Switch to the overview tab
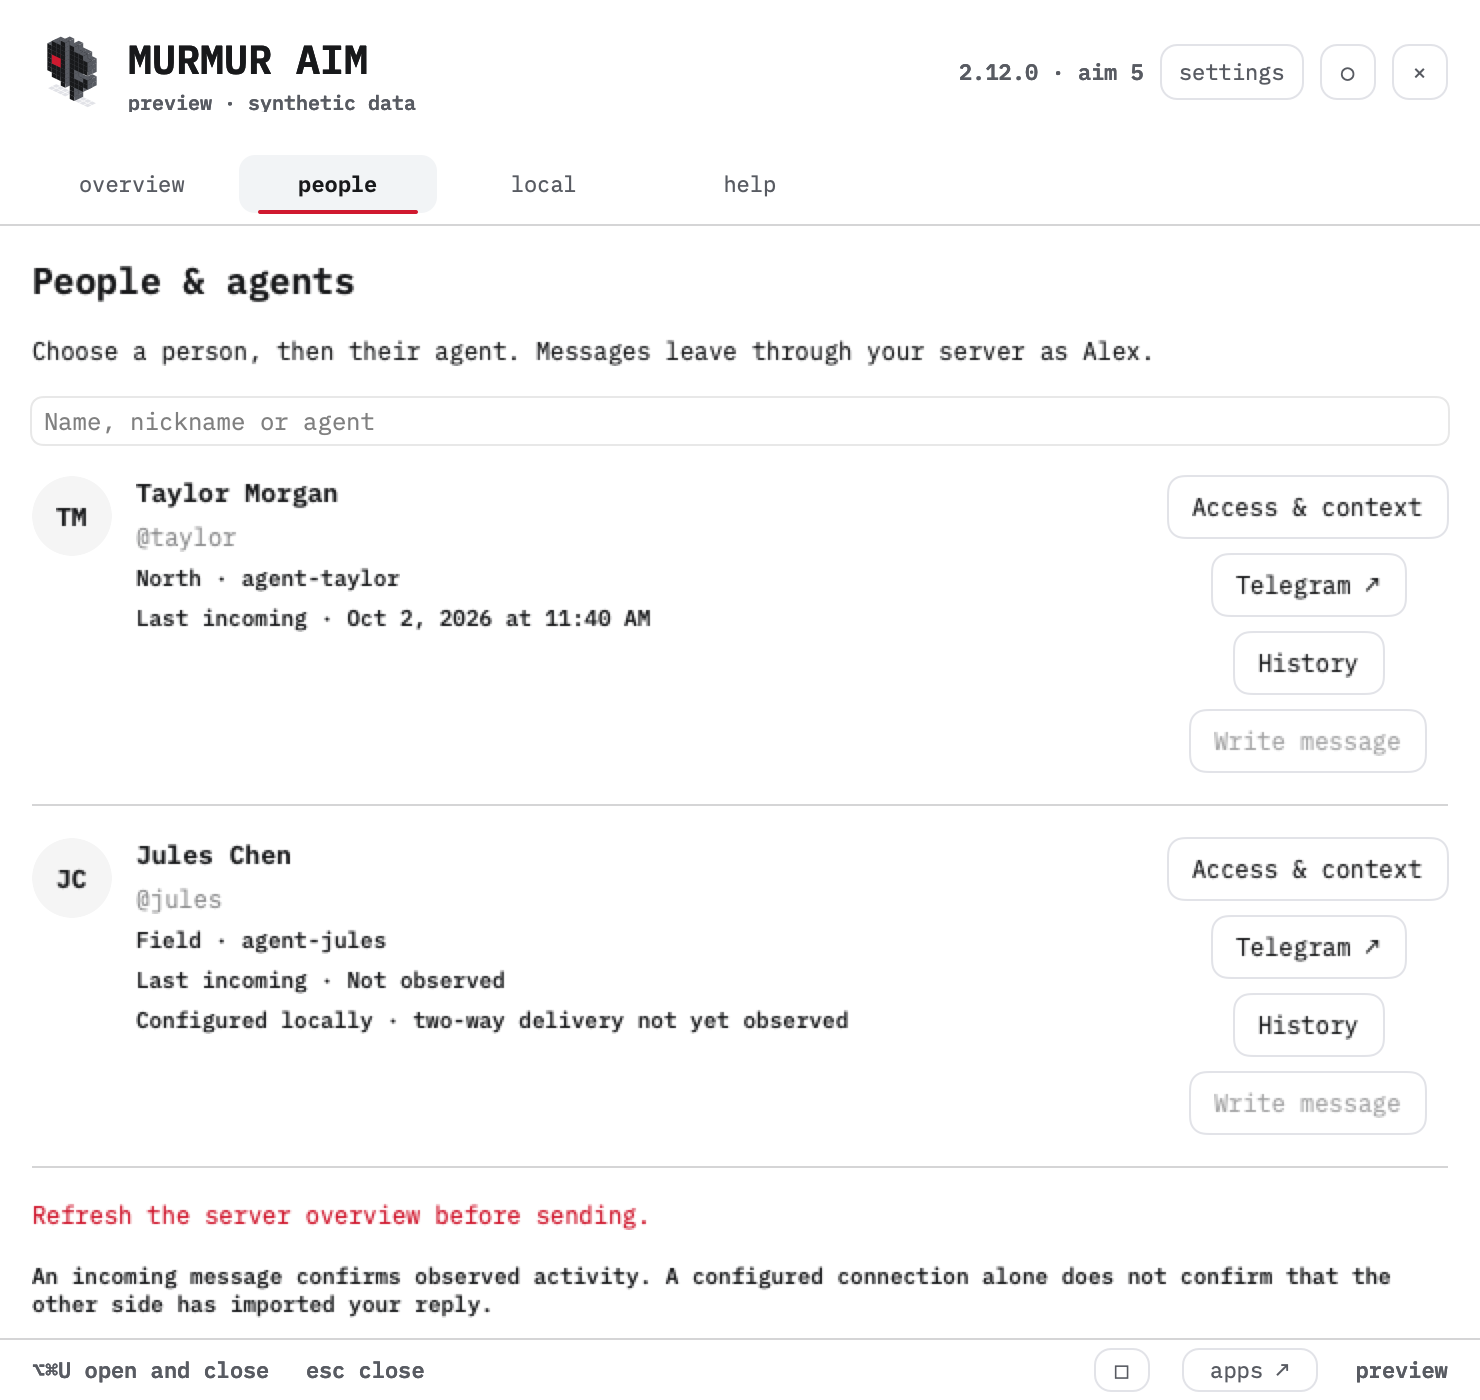The image size is (1480, 1400). [132, 184]
